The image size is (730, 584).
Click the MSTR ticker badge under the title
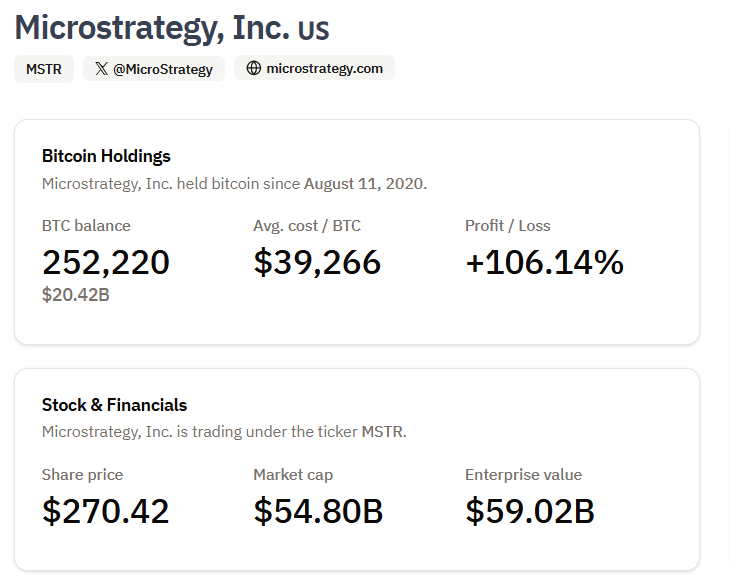point(43,69)
